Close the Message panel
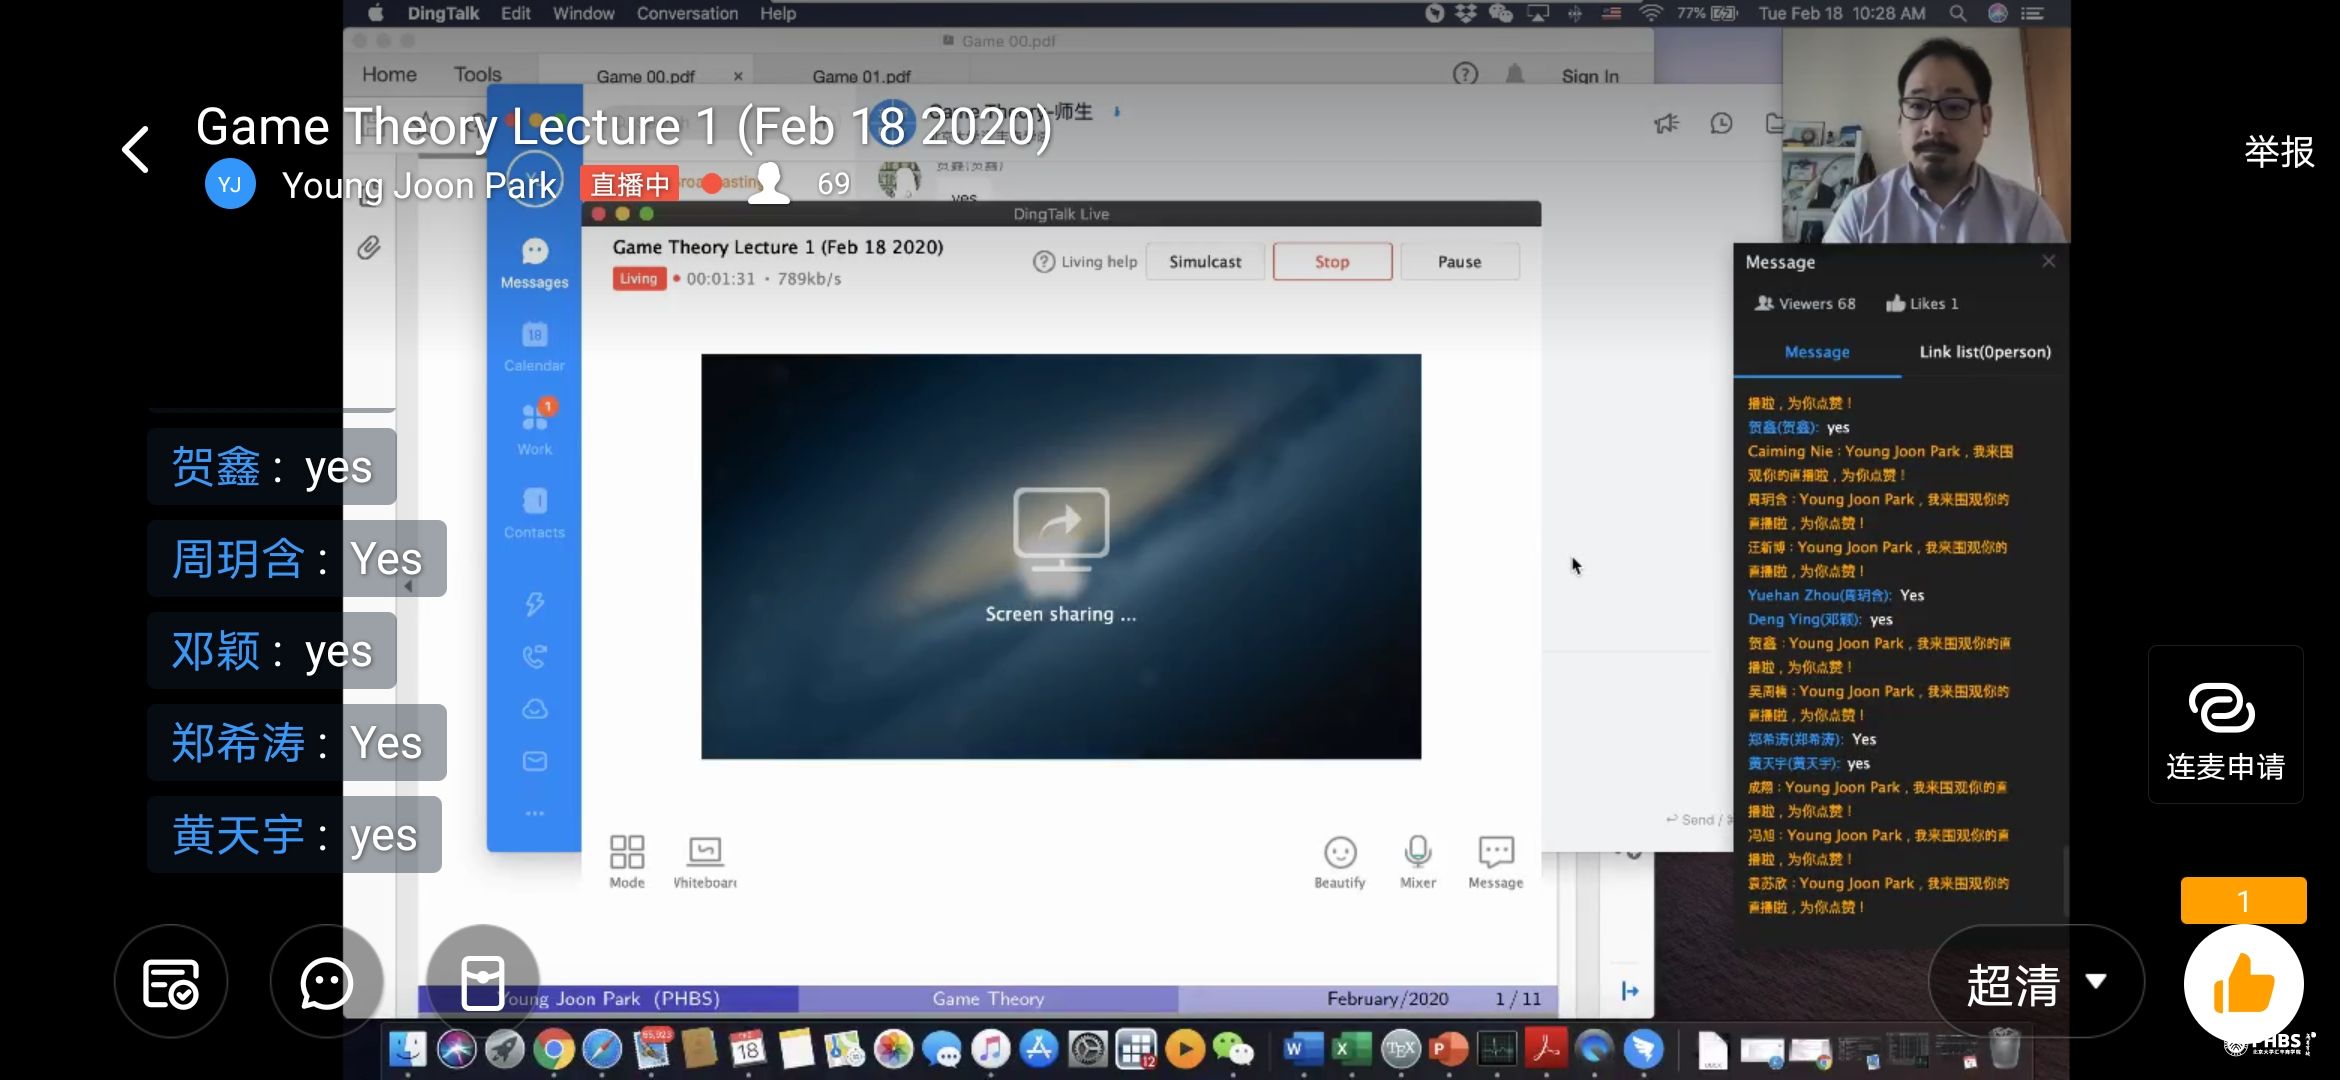The height and width of the screenshot is (1080, 2340). point(2048,261)
